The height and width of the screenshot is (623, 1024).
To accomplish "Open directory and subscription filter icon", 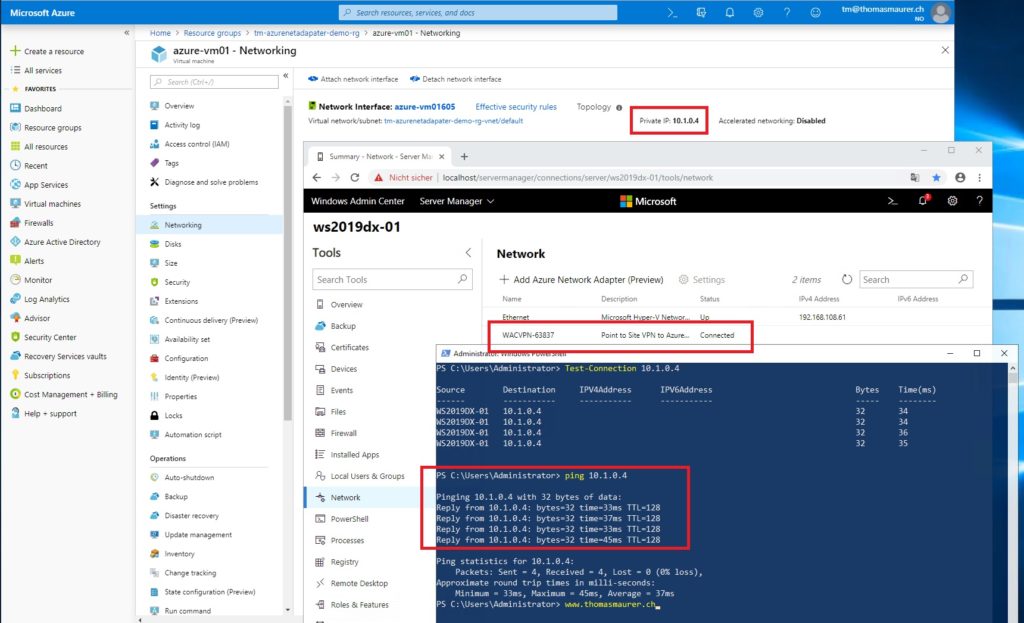I will (701, 12).
